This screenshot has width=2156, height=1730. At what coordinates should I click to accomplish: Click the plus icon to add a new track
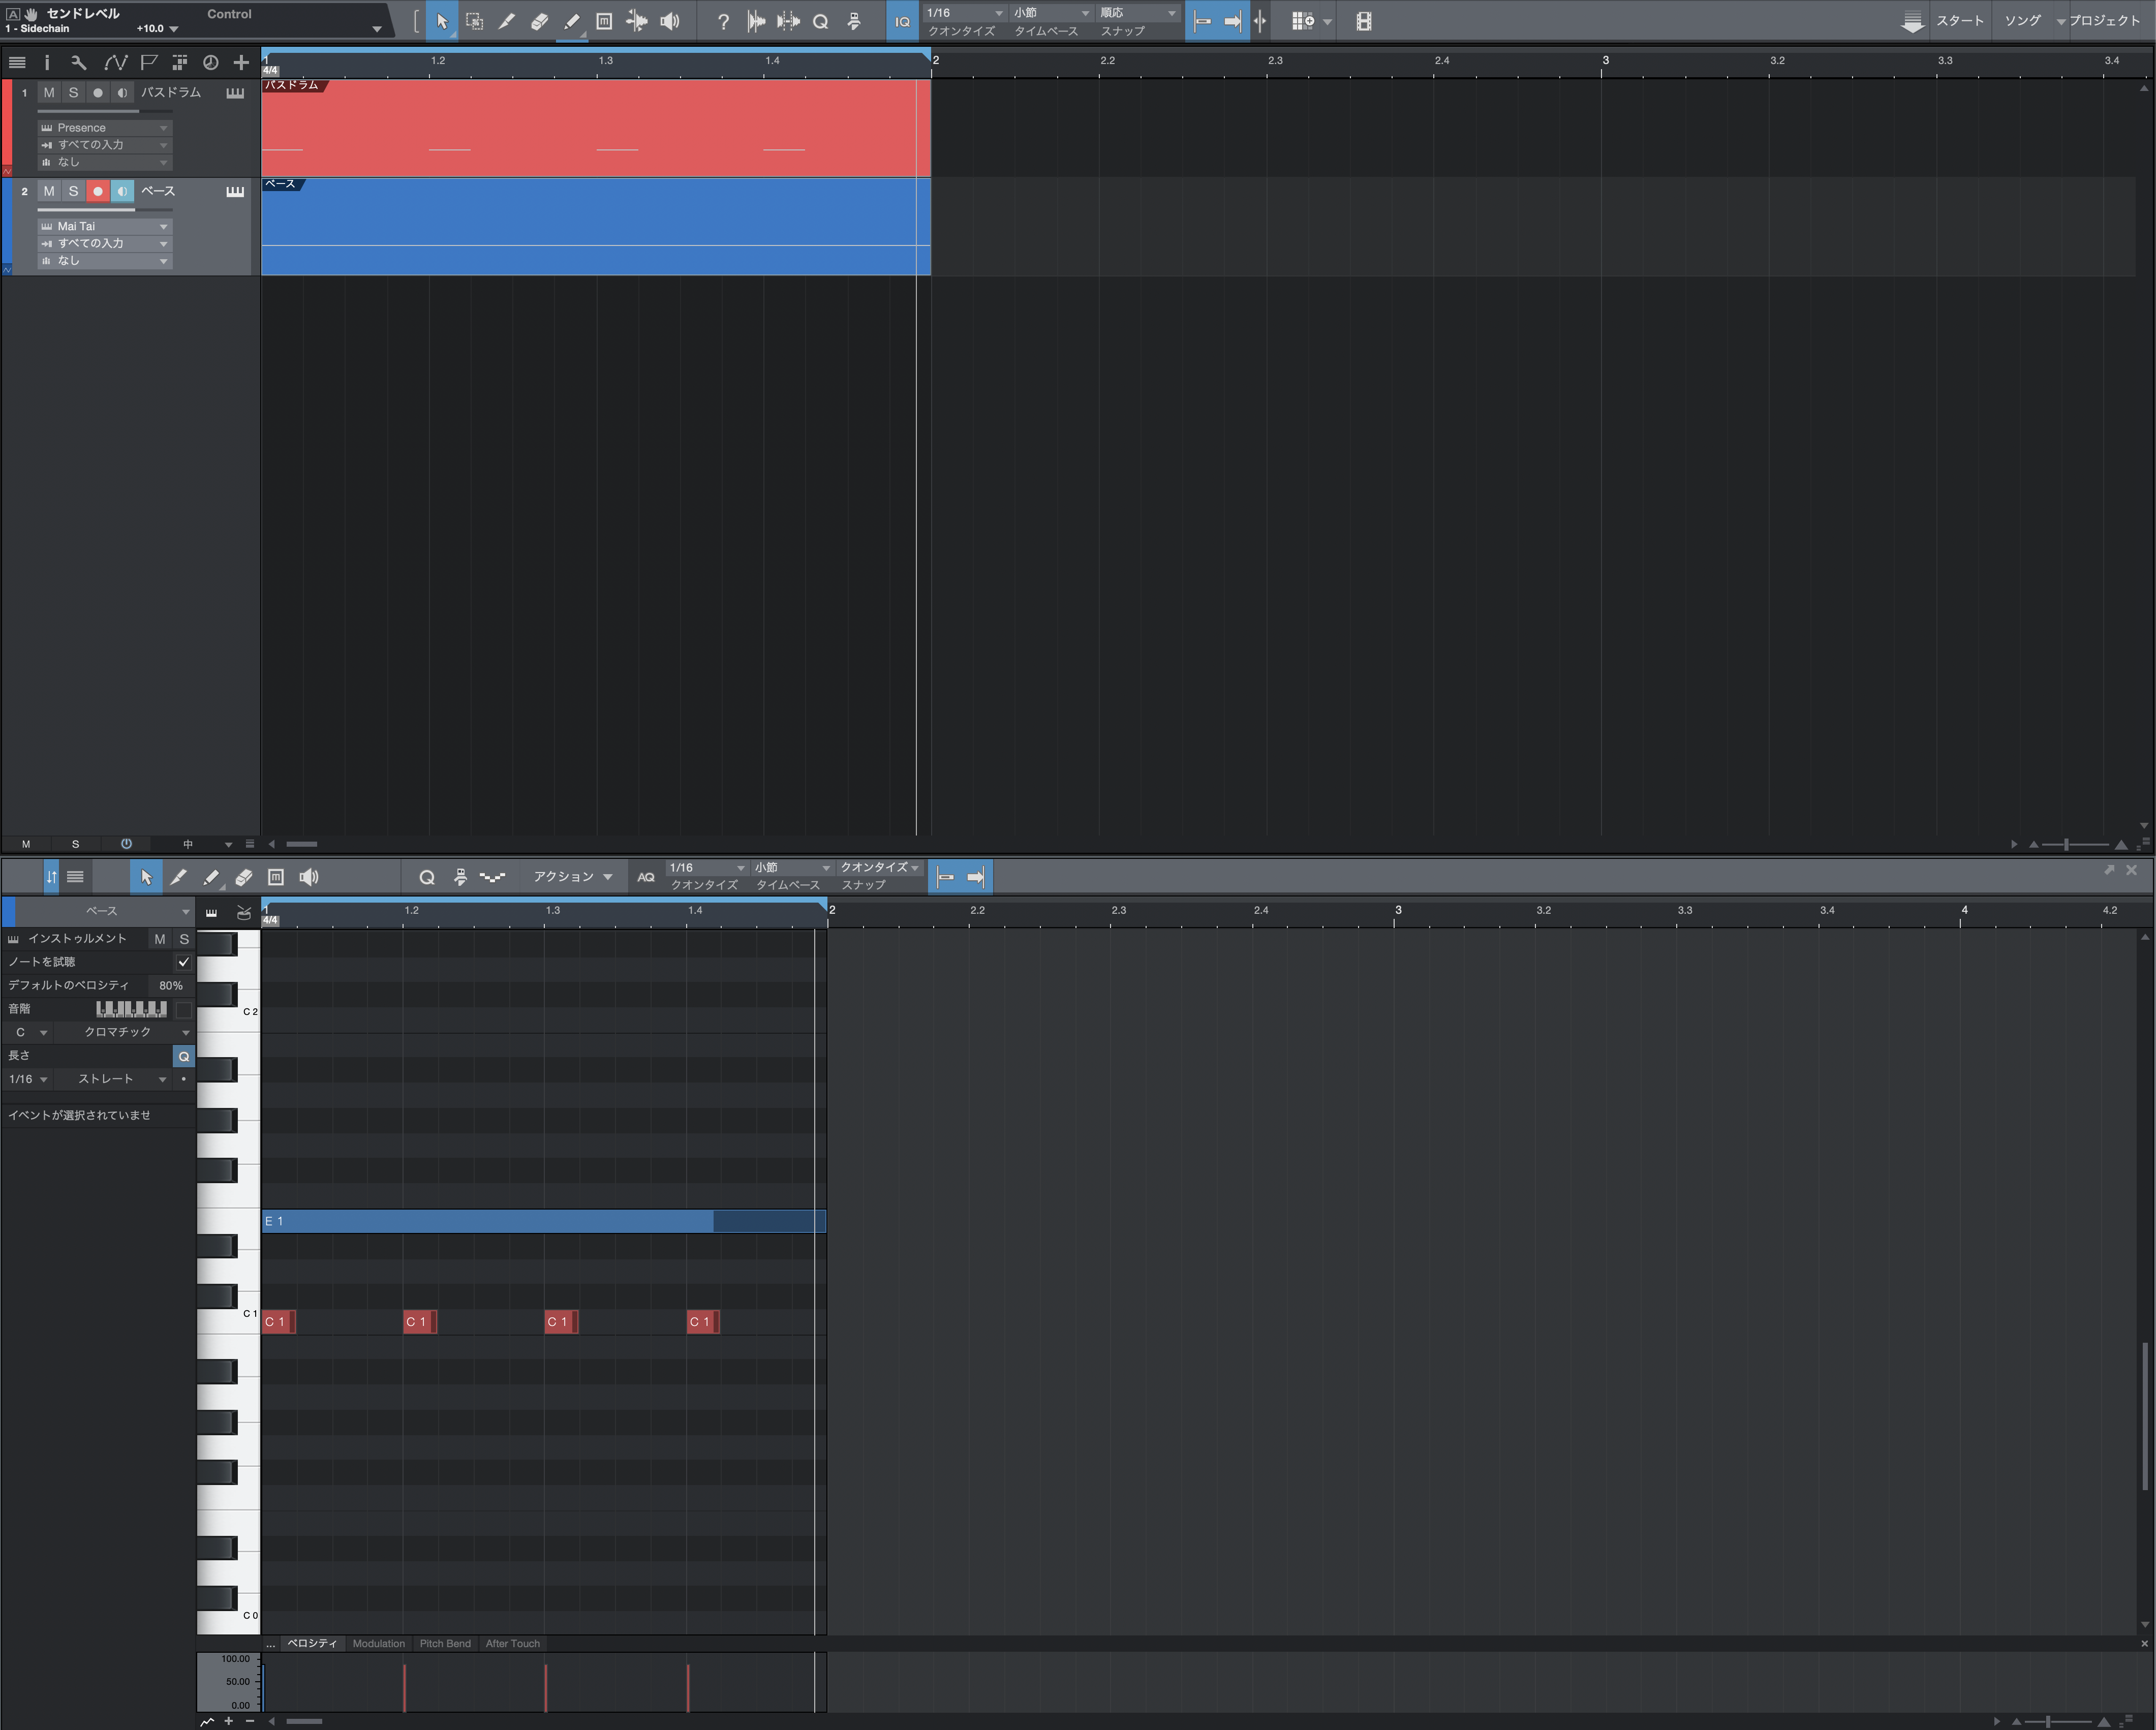[x=240, y=62]
